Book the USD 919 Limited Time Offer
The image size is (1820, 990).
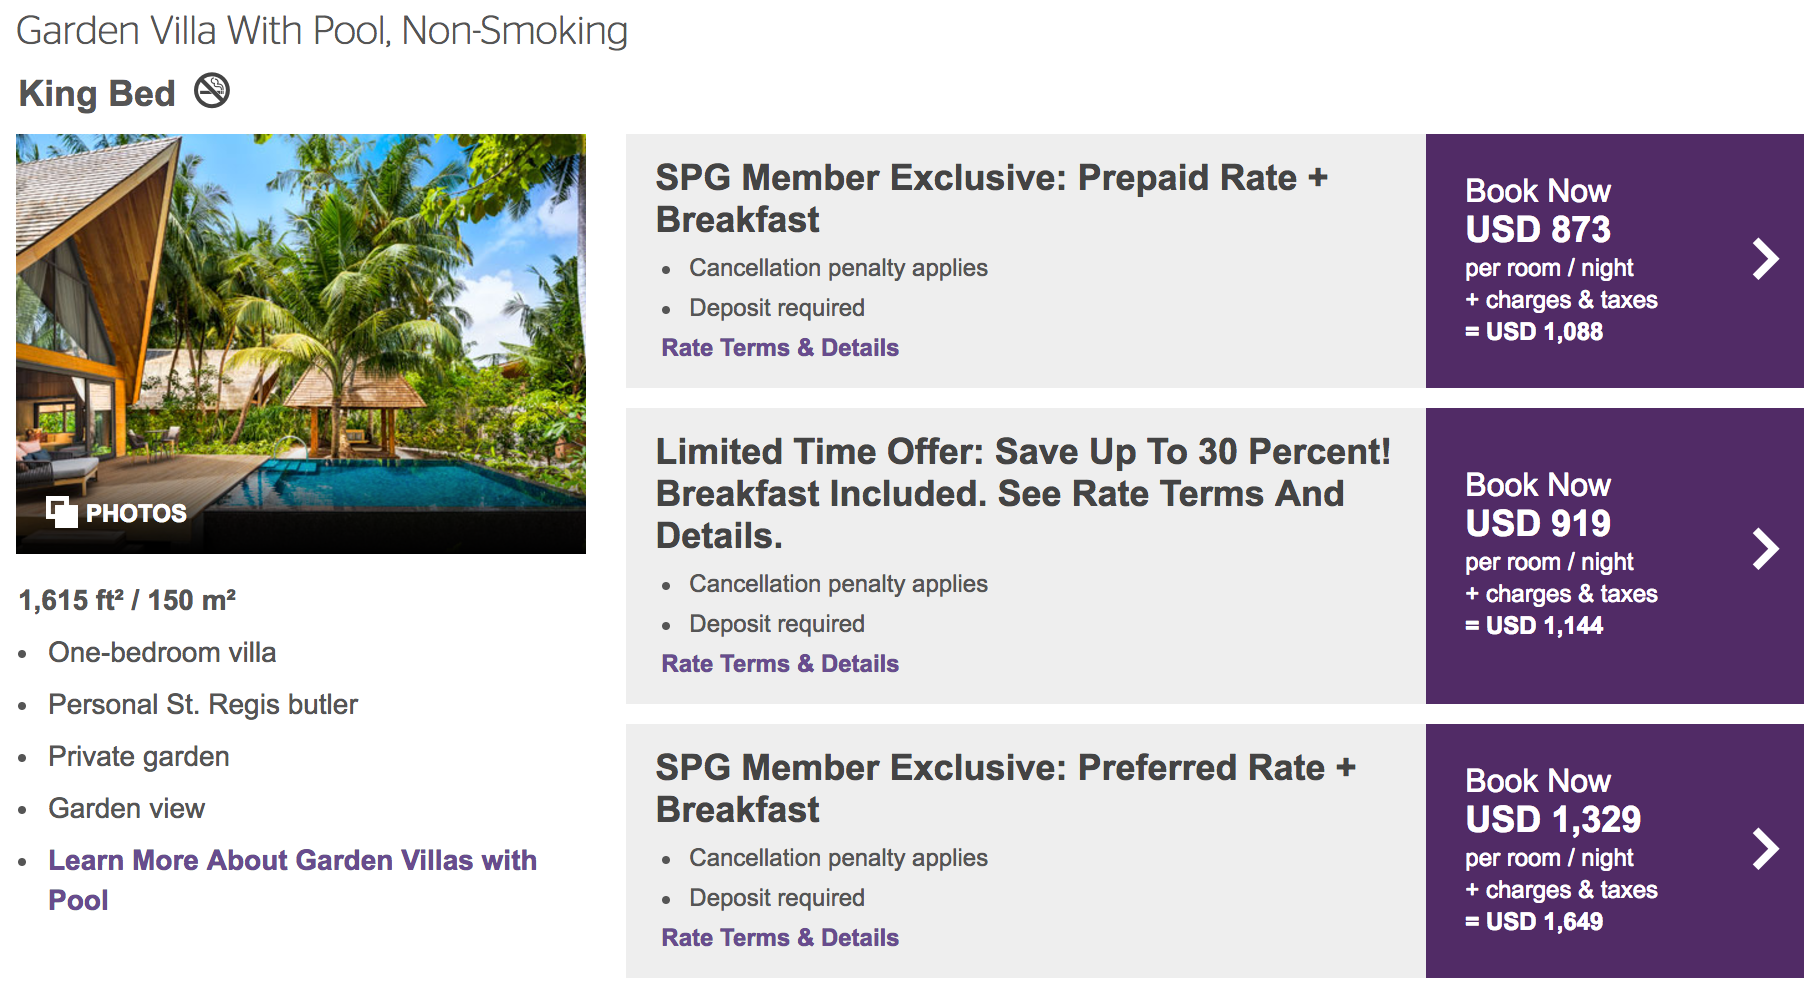(1538, 523)
